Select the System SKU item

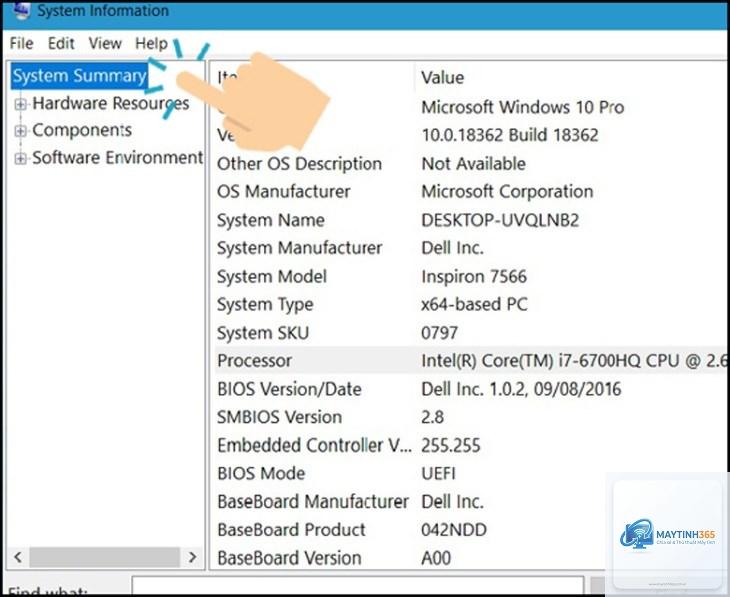[263, 333]
